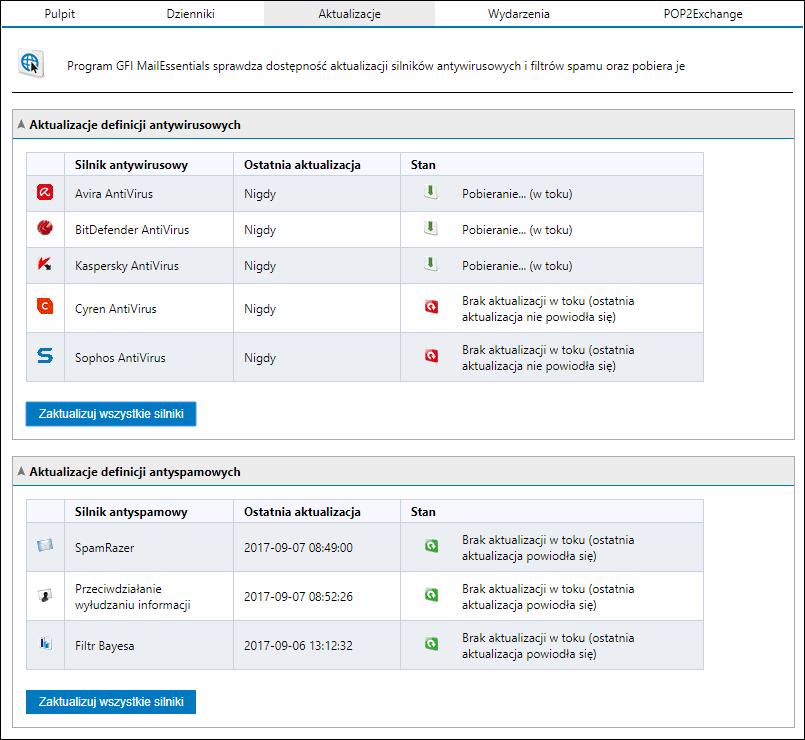
Task: Click successful update status text for SpamRazer
Action: pos(548,547)
